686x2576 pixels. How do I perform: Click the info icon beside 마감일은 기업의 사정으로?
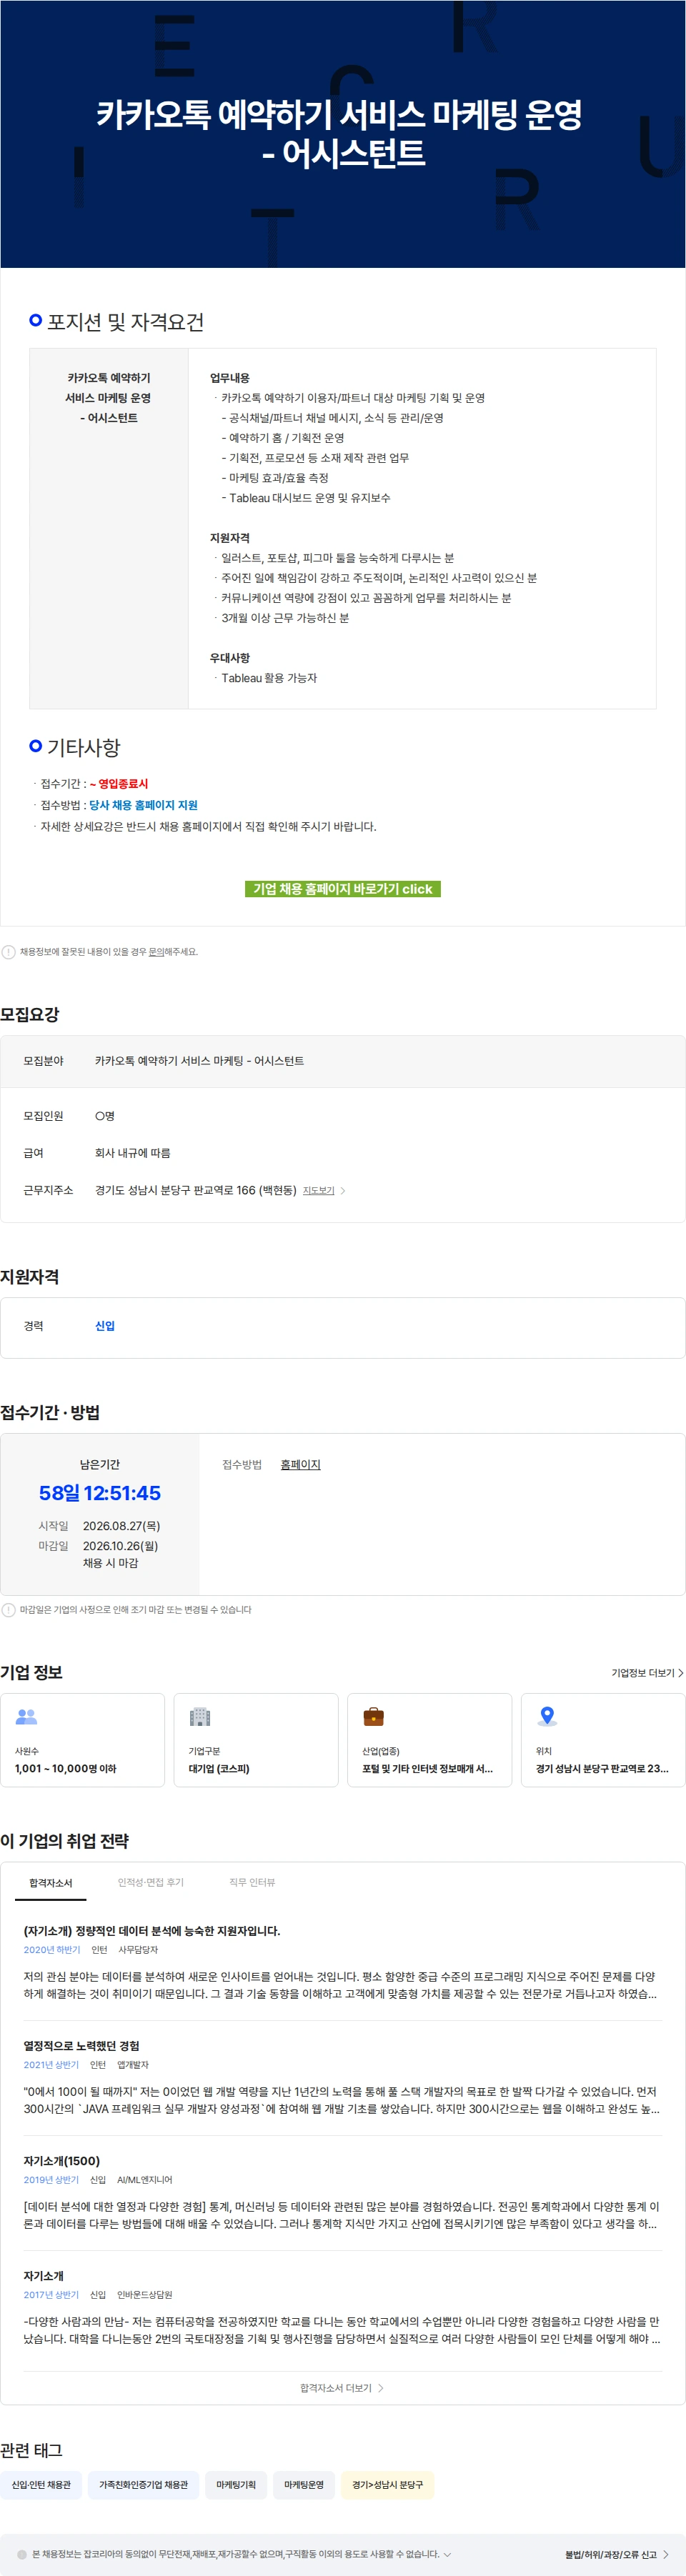(x=8, y=1610)
